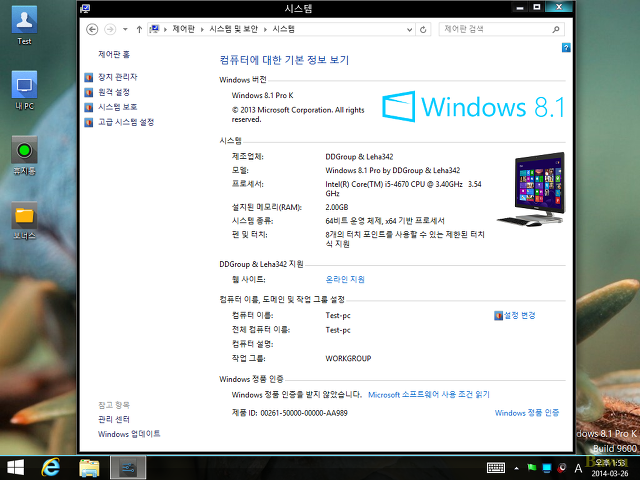Toggle the IME input mode A indicator

(578, 468)
